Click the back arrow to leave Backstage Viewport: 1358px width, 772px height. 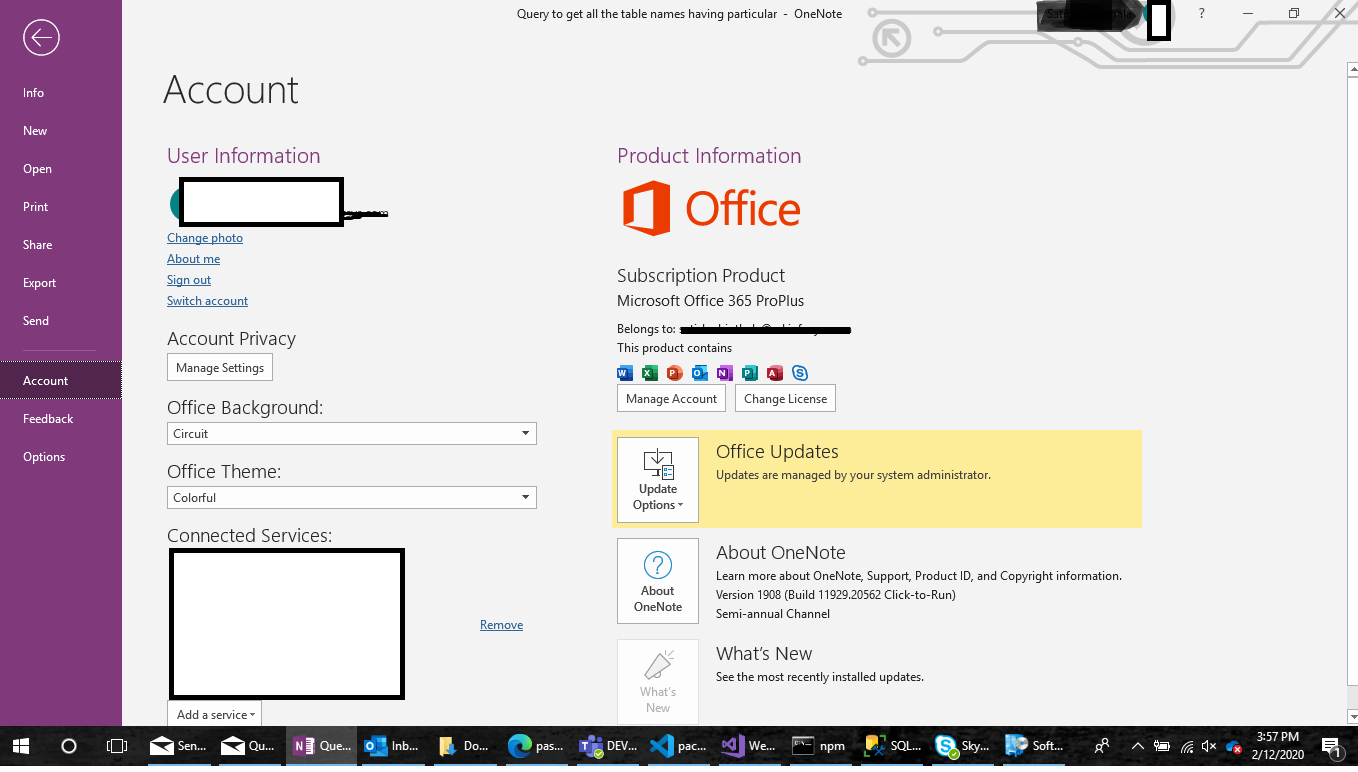pos(42,38)
